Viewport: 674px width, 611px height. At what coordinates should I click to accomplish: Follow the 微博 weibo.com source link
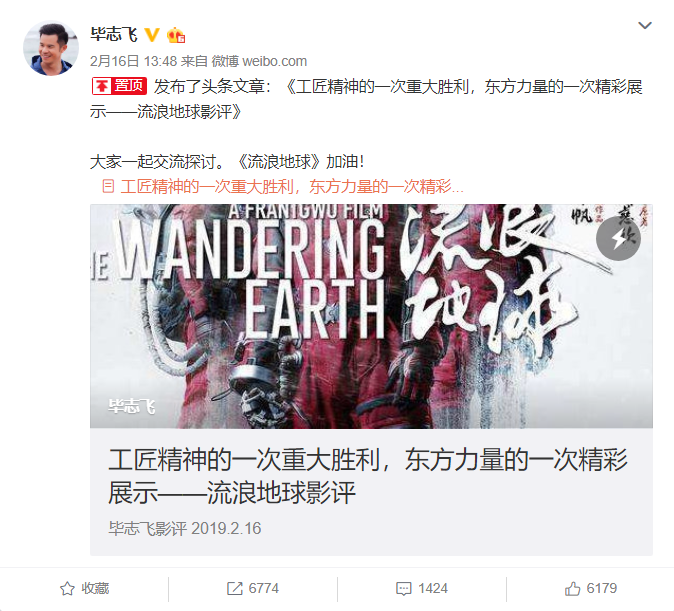click(x=259, y=61)
